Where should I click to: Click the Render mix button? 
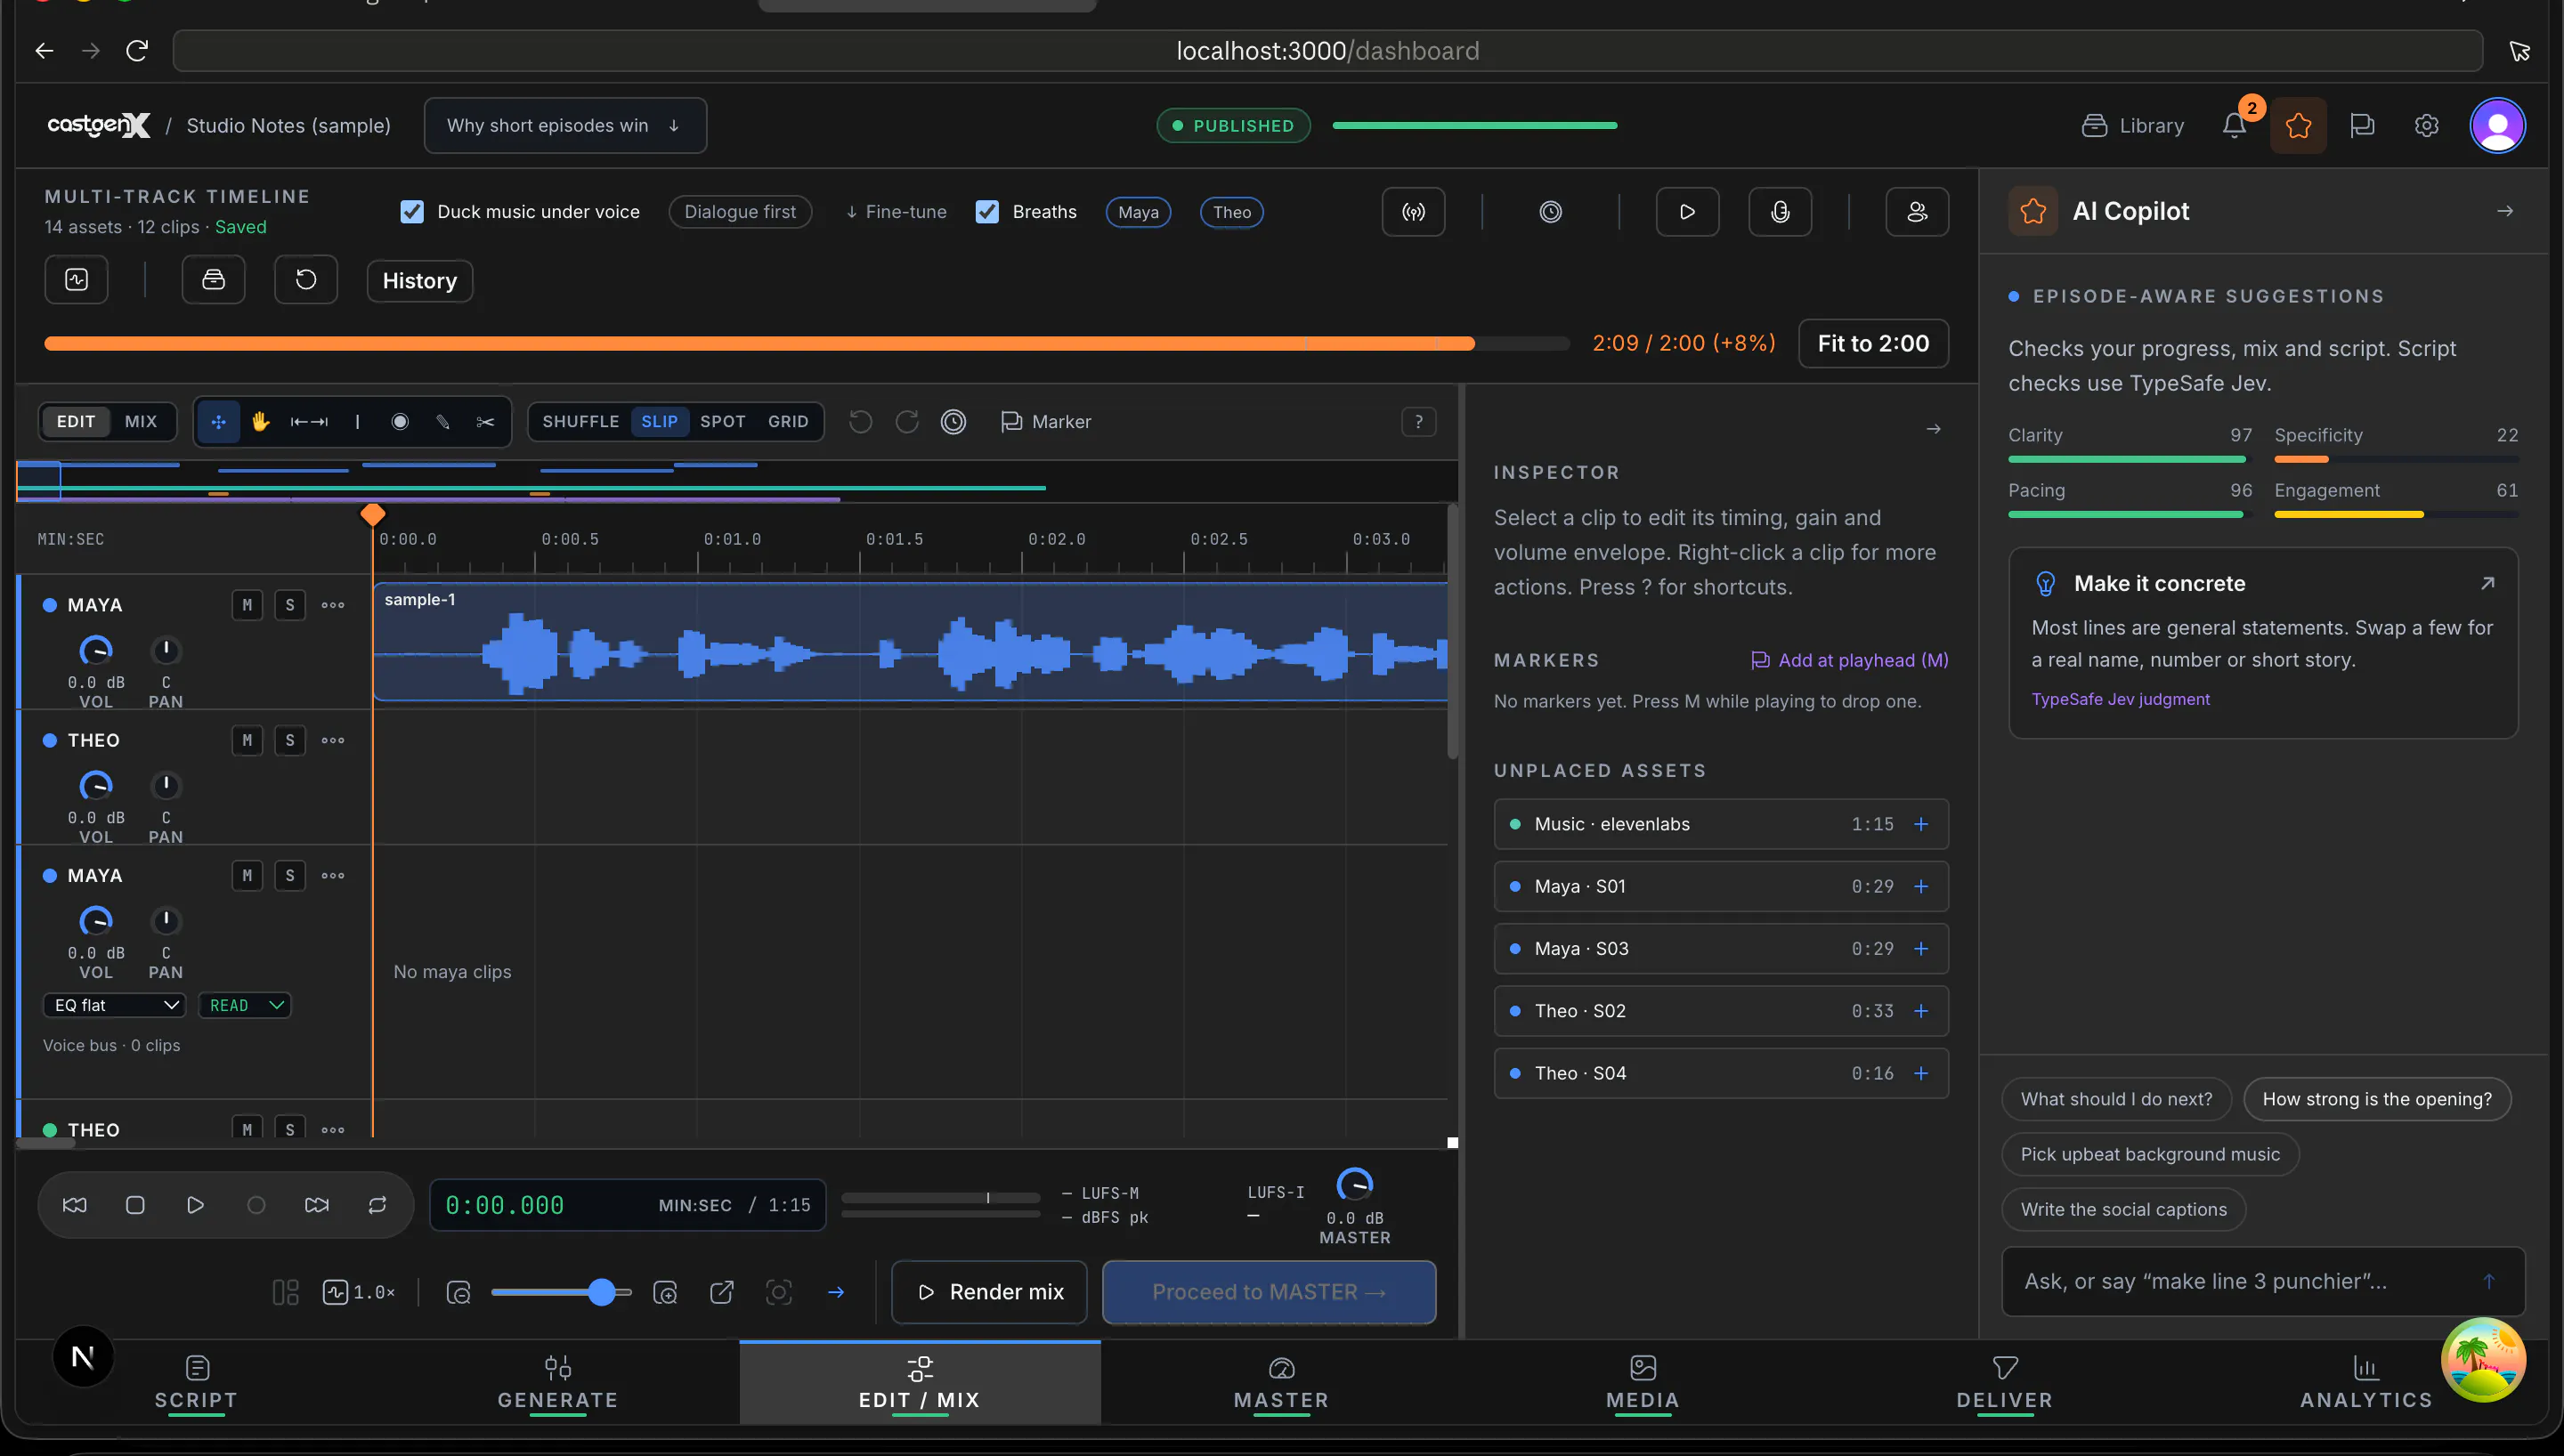tap(989, 1292)
